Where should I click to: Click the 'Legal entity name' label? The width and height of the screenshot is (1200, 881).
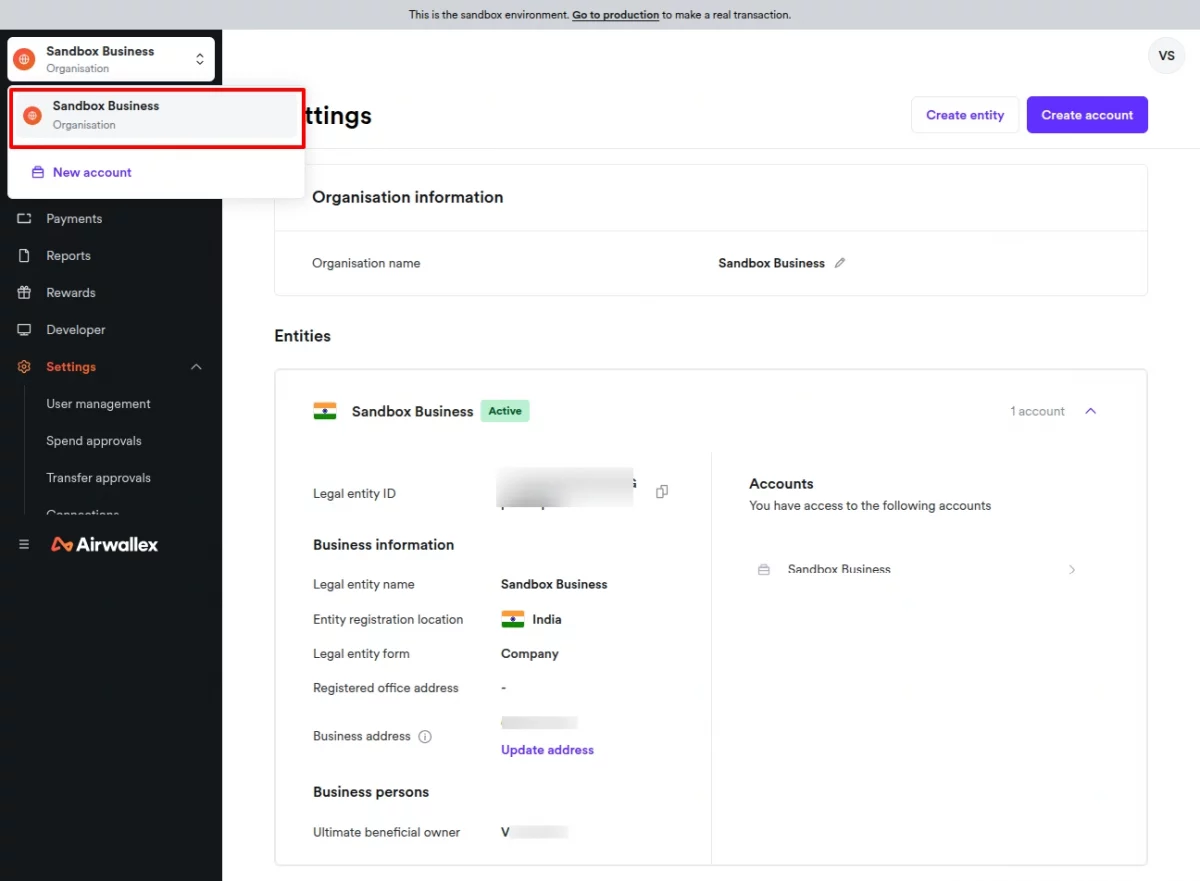[x=364, y=584]
